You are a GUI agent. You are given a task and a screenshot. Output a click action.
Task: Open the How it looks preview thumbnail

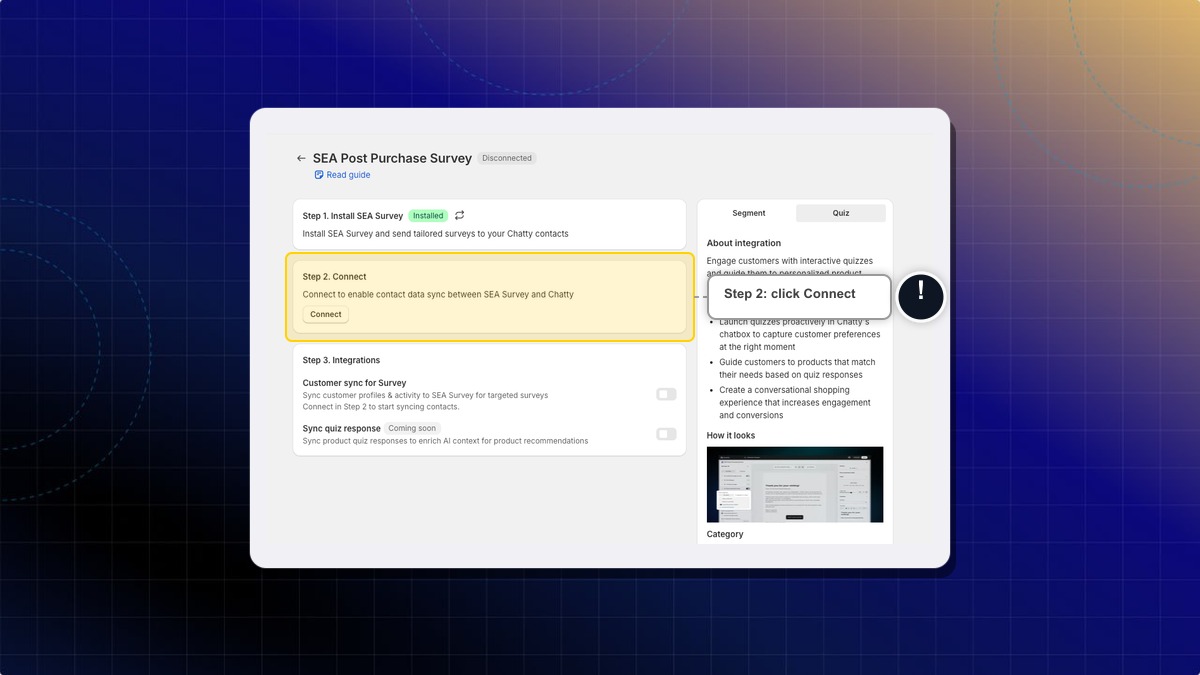(x=795, y=484)
